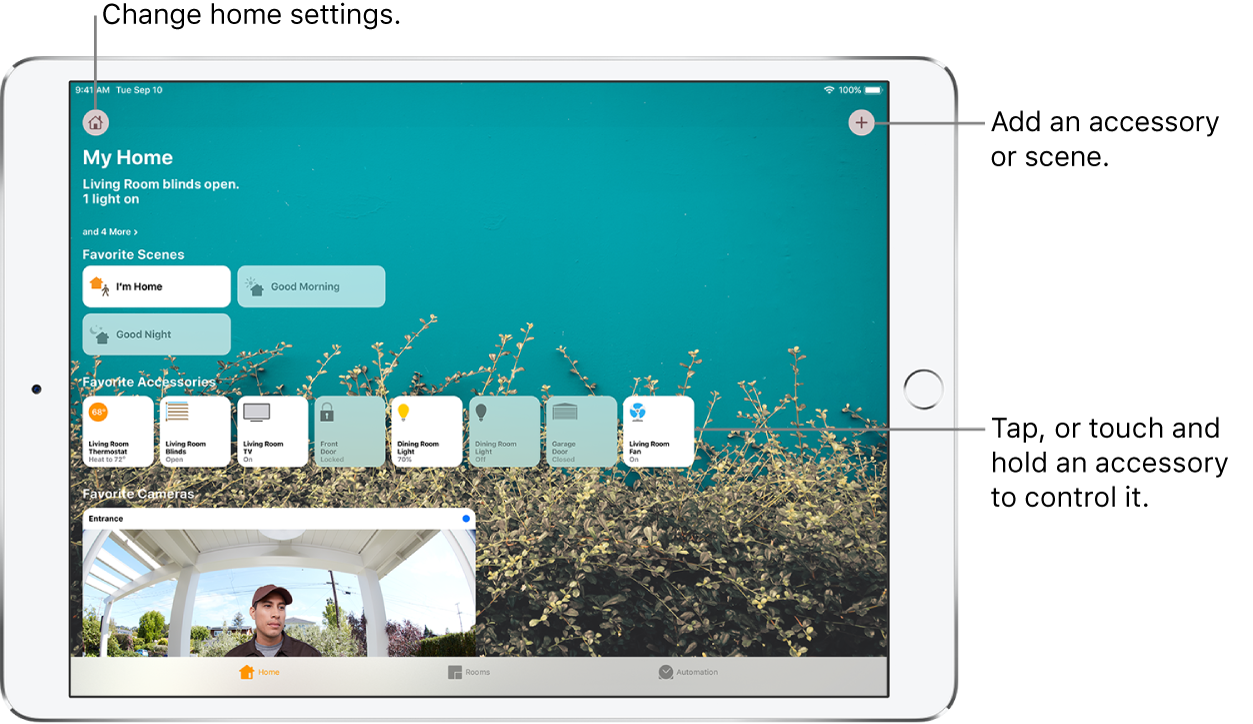Expand the 'and 4 More' status link
Image resolution: width=1253 pixels, height=724 pixels.
[x=110, y=232]
